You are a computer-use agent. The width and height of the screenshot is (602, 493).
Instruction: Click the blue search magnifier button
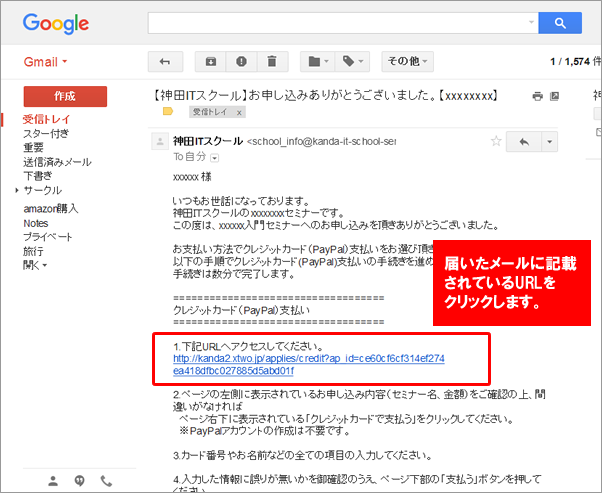(560, 23)
